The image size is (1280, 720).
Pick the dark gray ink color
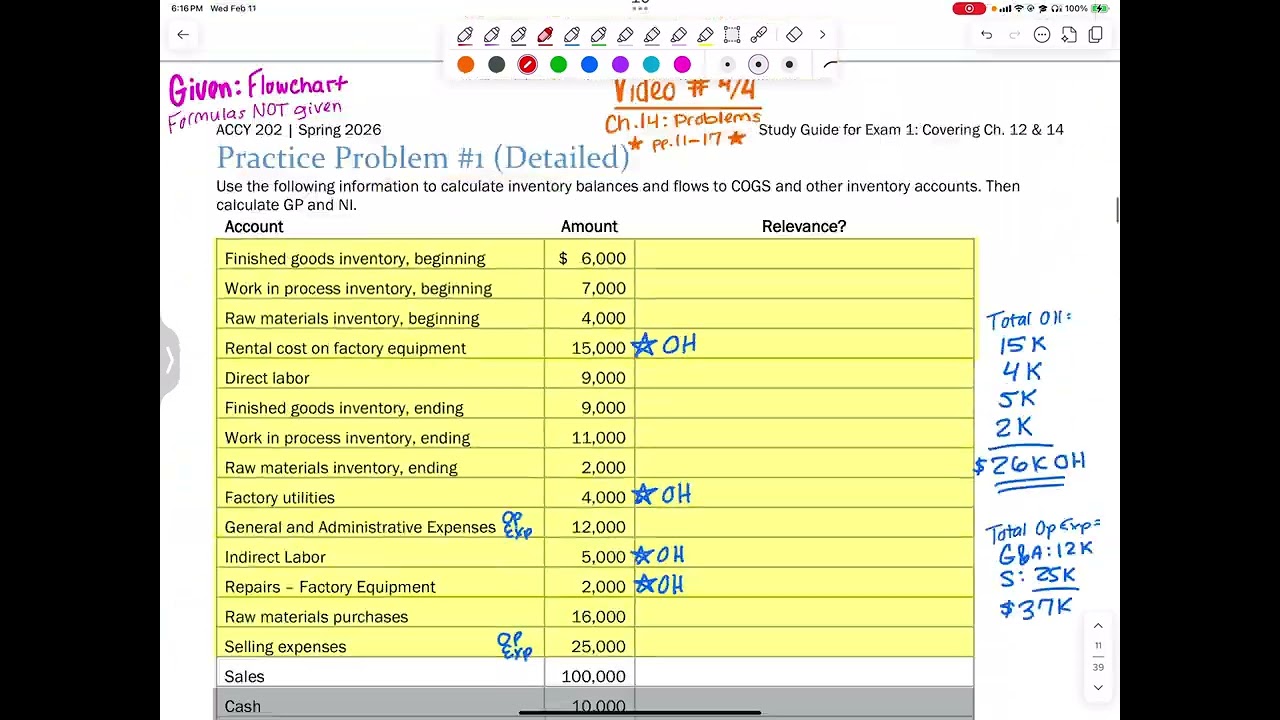(x=497, y=64)
